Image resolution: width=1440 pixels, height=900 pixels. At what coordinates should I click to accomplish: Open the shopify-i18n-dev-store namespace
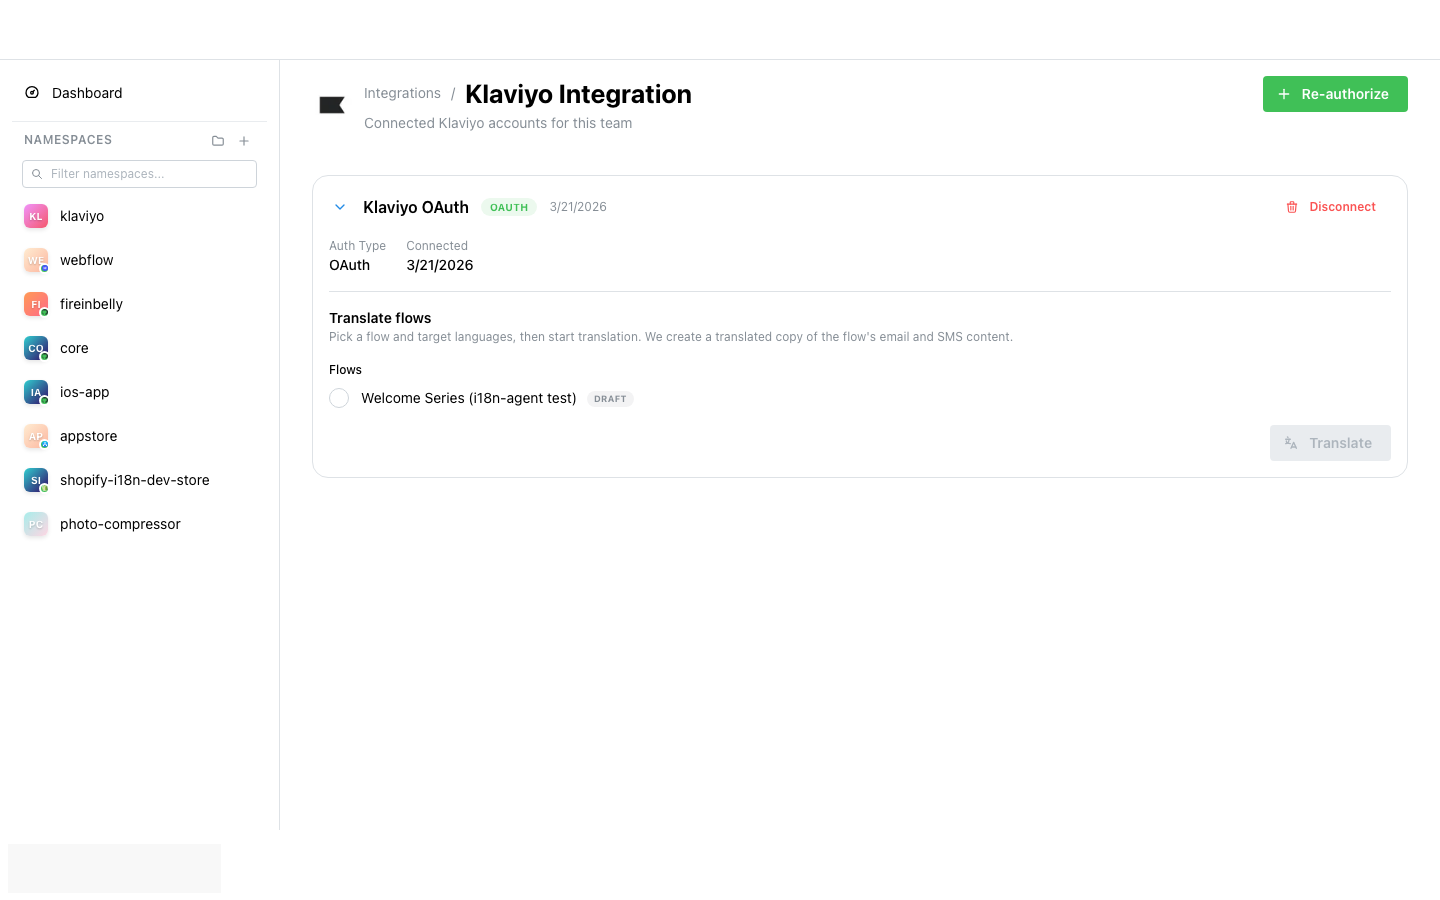click(134, 480)
